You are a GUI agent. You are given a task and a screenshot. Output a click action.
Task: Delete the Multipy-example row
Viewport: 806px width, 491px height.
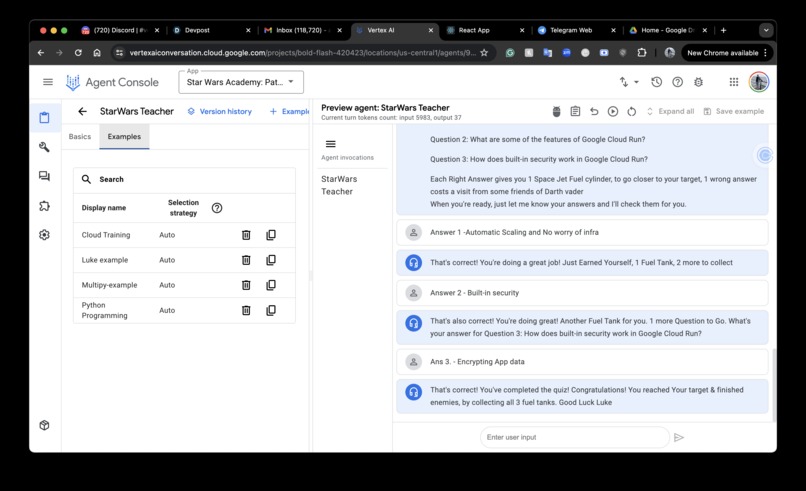246,285
